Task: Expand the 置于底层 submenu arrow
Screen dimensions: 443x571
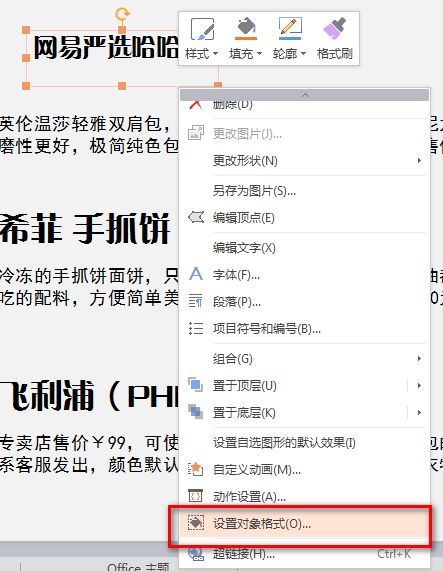Action: tap(419, 412)
